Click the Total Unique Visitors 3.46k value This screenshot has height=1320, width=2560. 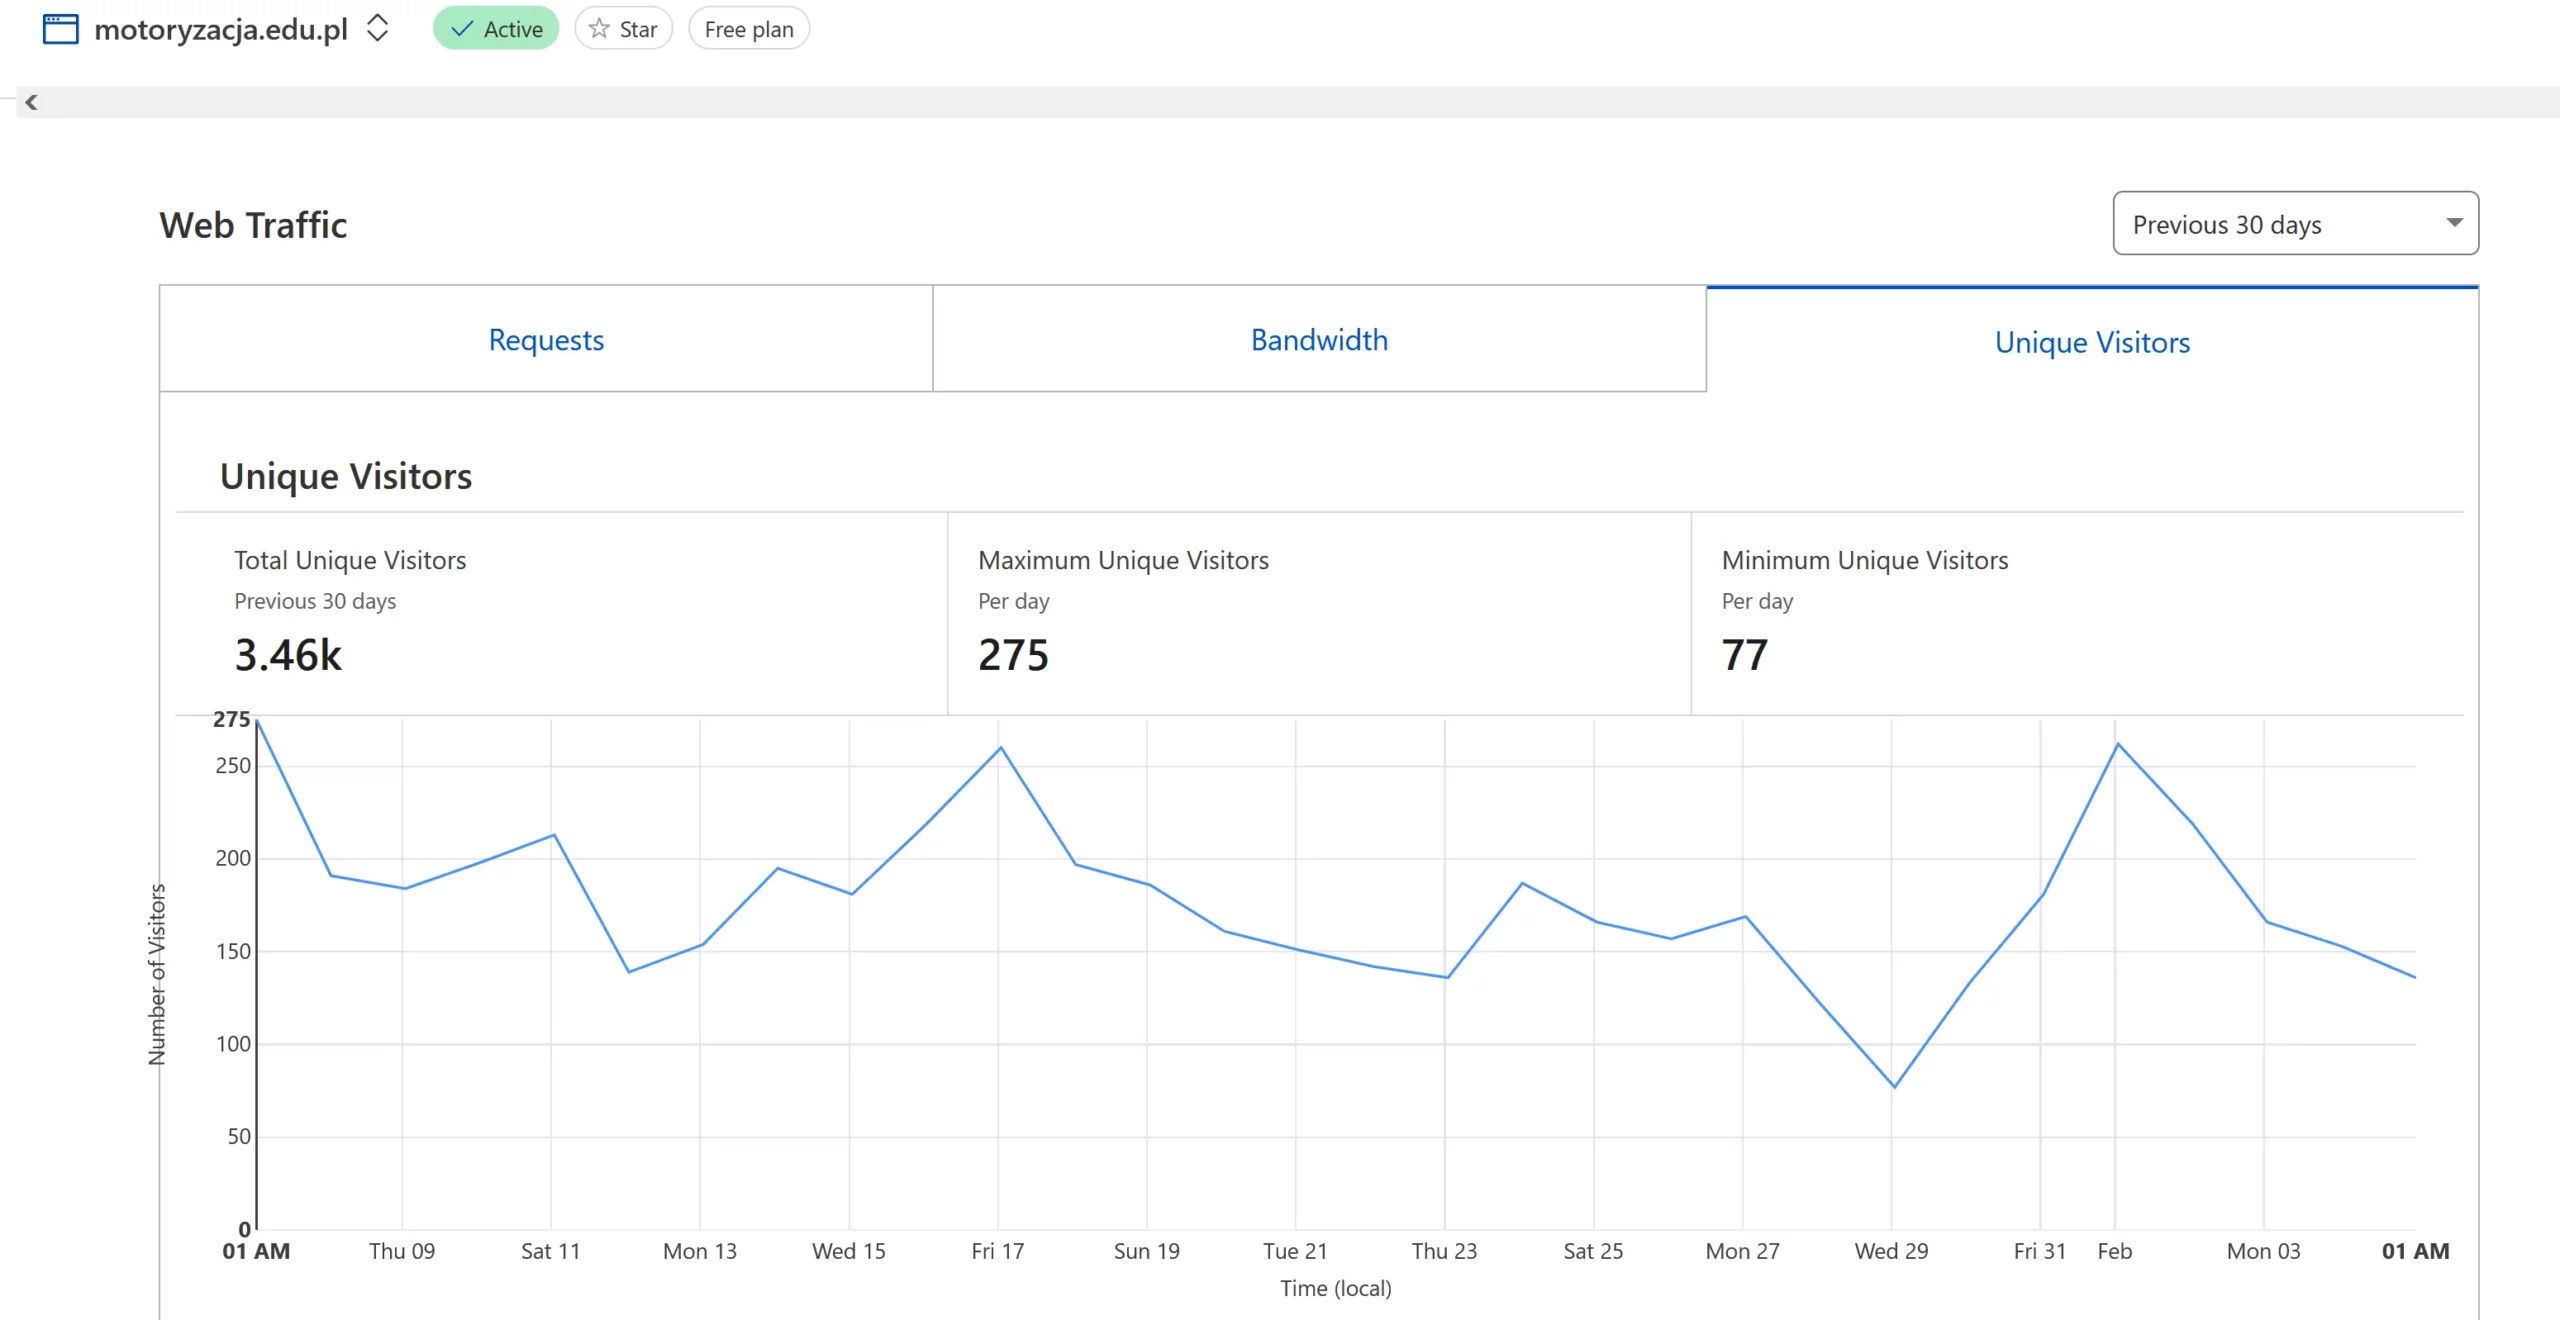click(288, 655)
